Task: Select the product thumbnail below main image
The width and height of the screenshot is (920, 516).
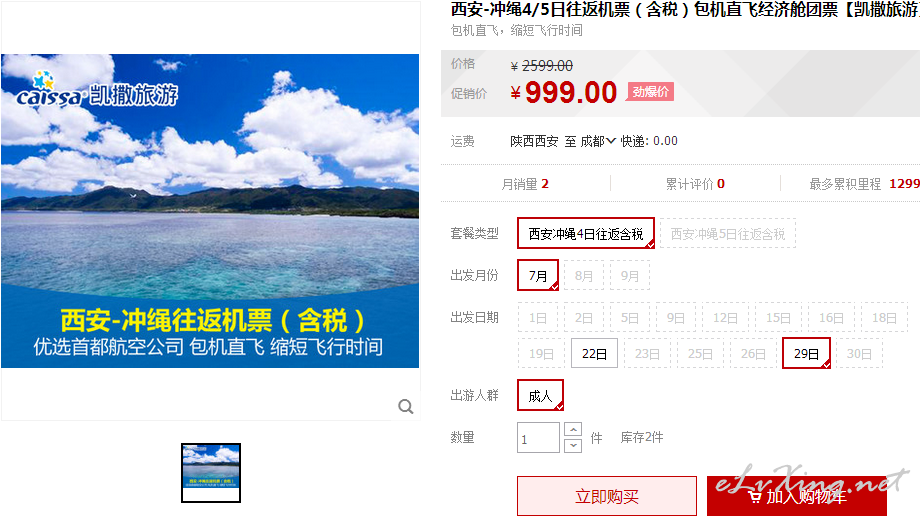Action: click(211, 473)
